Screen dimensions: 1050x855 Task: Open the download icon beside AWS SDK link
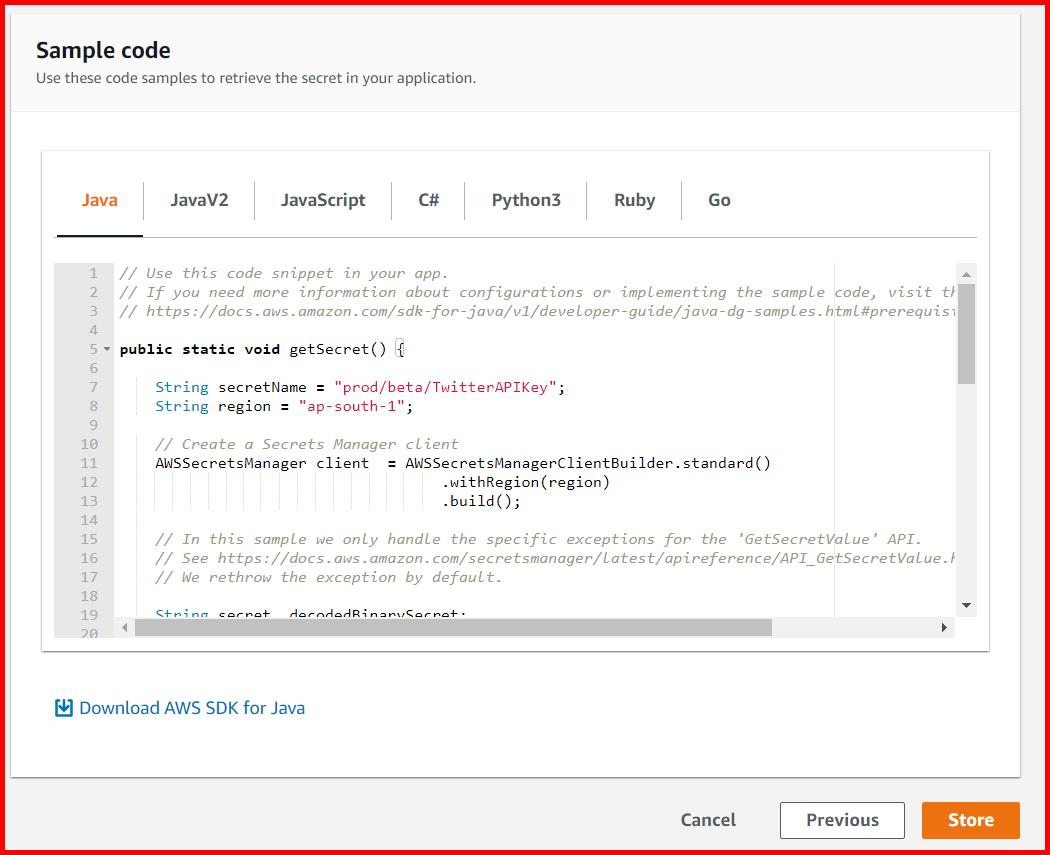62,707
